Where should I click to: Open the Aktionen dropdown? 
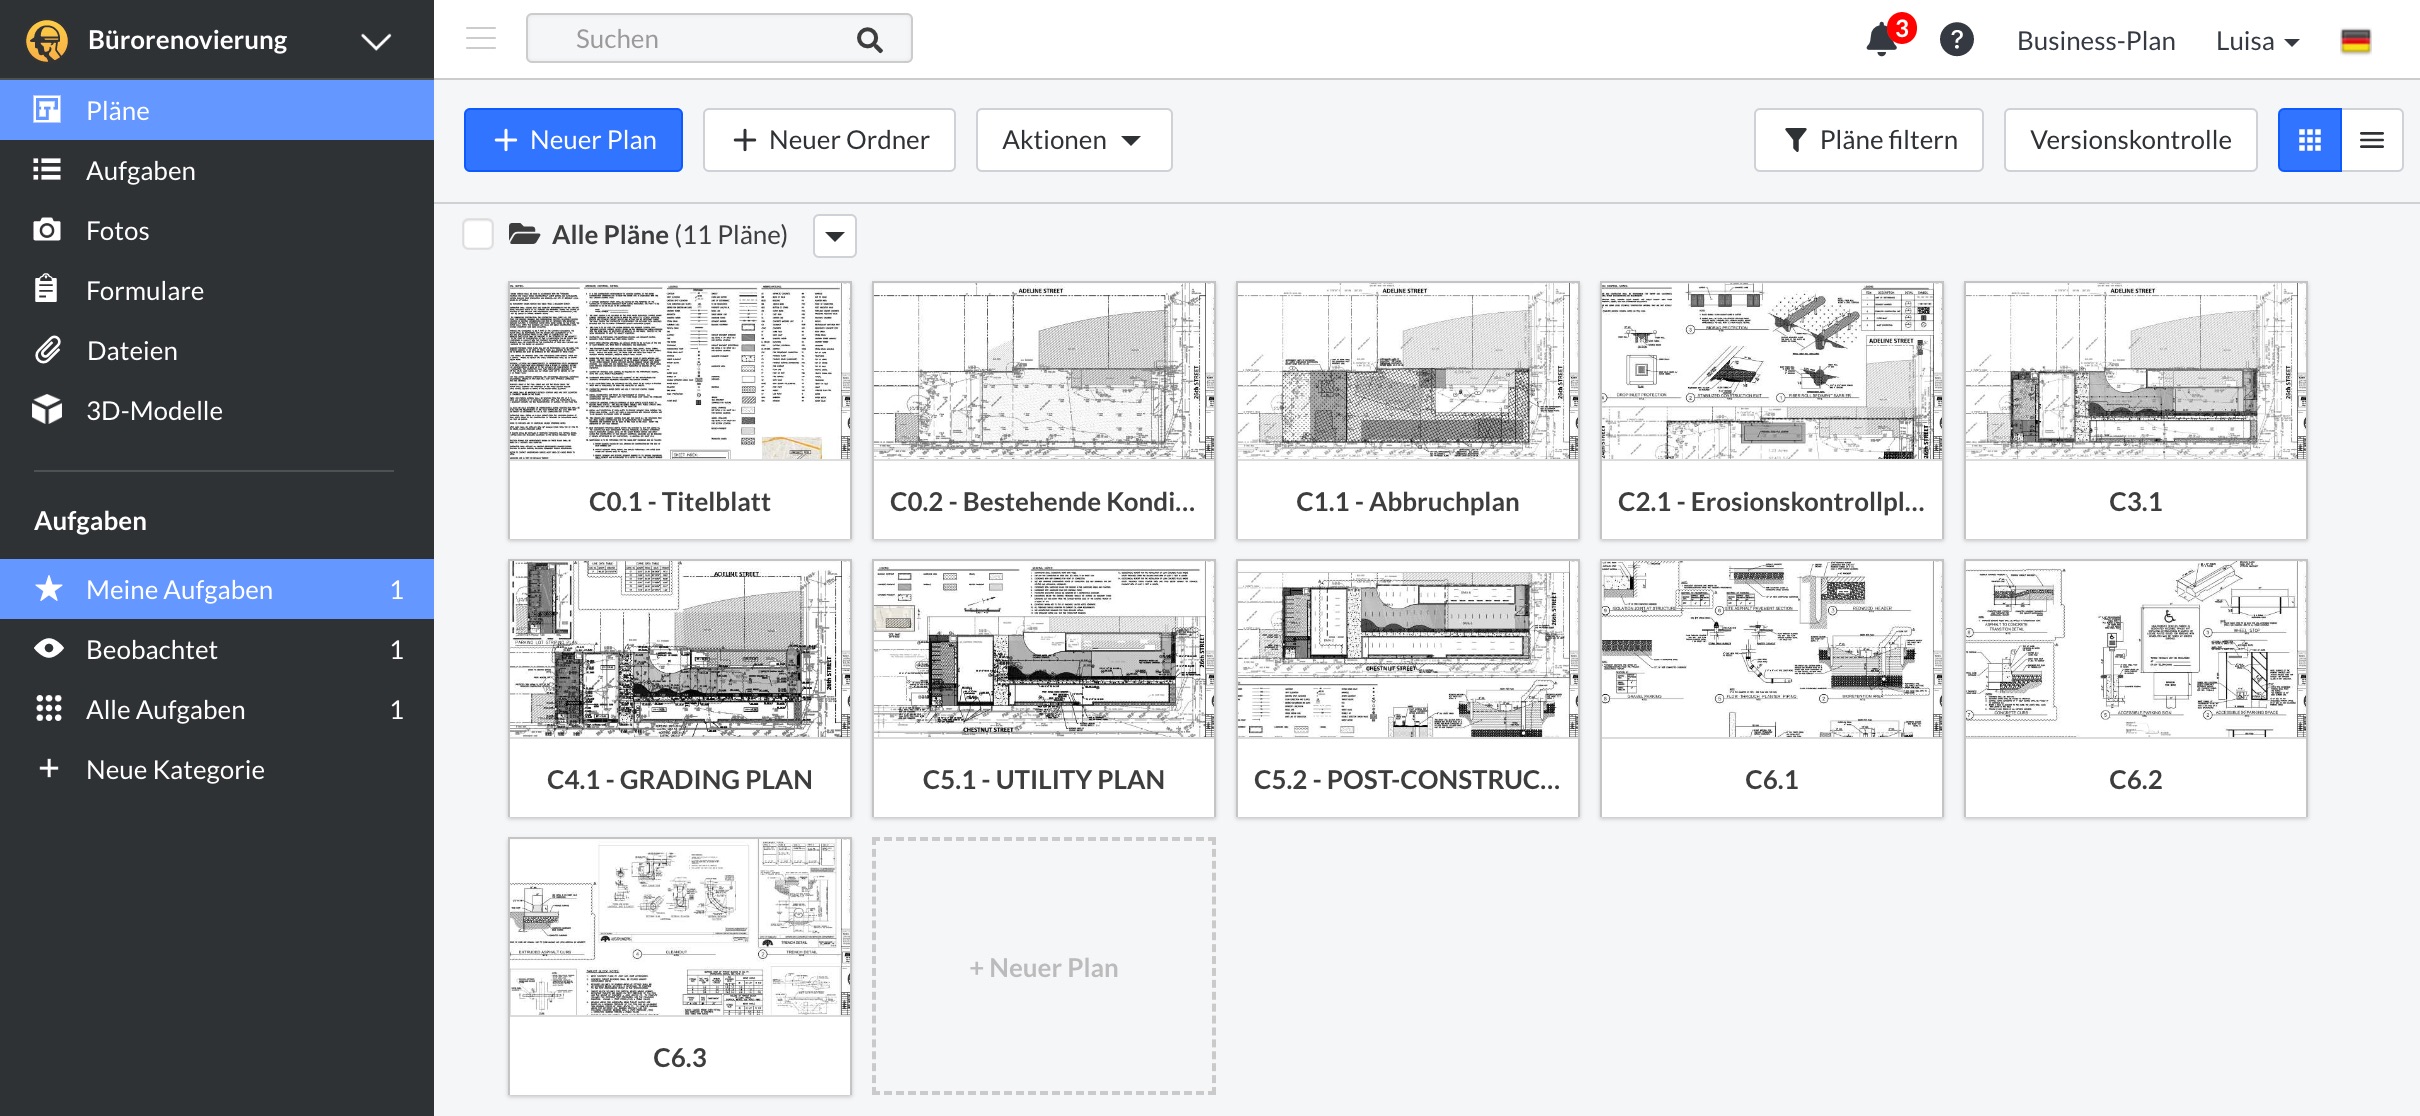(x=1073, y=140)
